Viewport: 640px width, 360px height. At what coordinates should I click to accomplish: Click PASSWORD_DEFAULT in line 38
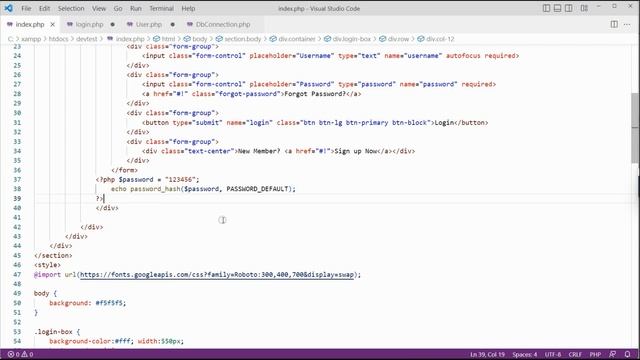[257, 189]
